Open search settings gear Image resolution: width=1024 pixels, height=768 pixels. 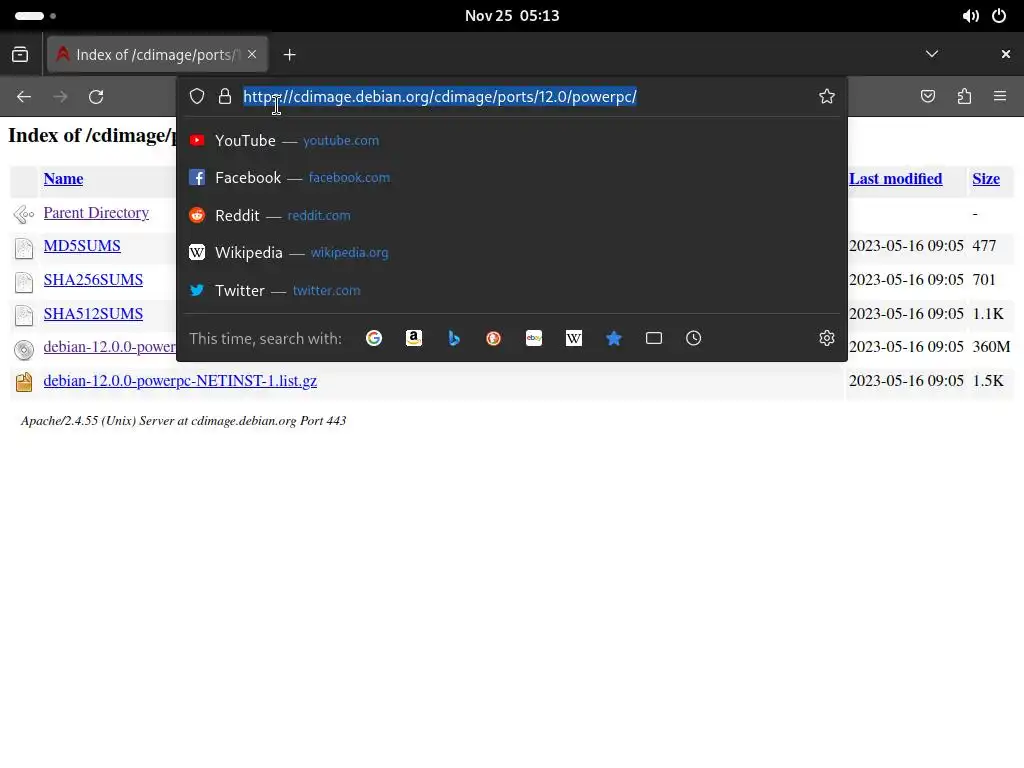click(x=827, y=338)
